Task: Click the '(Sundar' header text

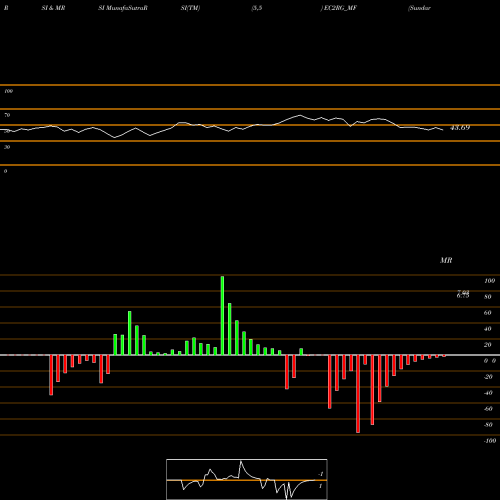Action: tap(419, 8)
